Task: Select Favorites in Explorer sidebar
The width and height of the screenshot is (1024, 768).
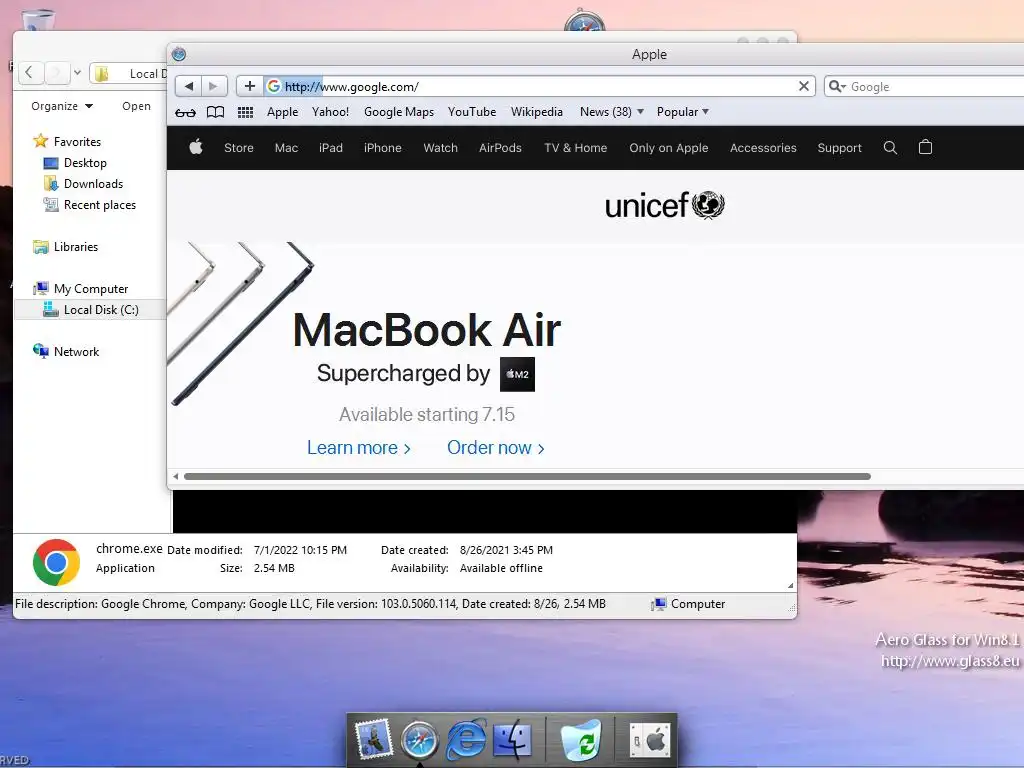Action: tap(67, 141)
